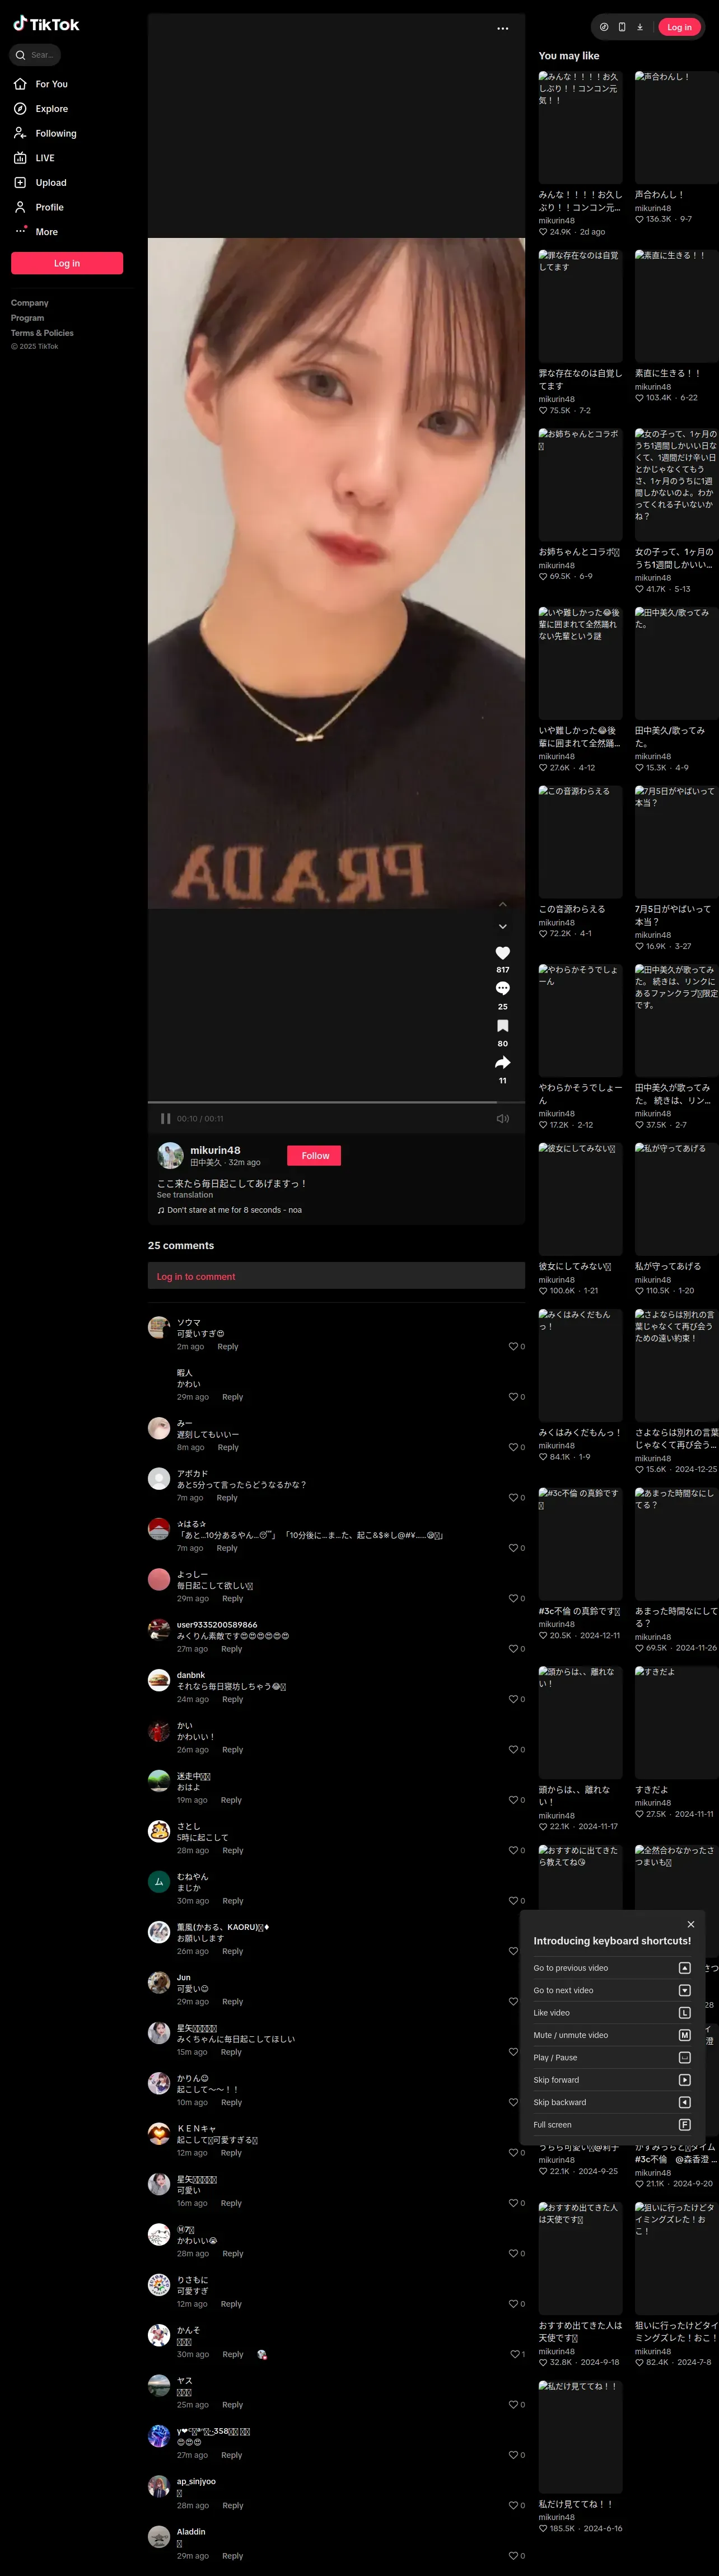Open the Upload page
Image resolution: width=719 pixels, height=2576 pixels.
tap(40, 183)
